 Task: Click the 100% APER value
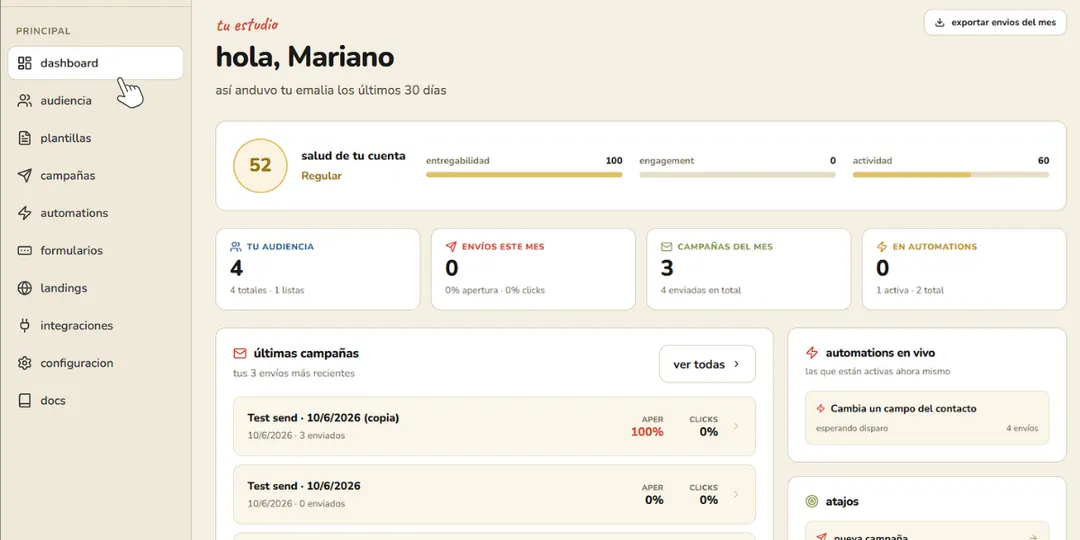(647, 432)
